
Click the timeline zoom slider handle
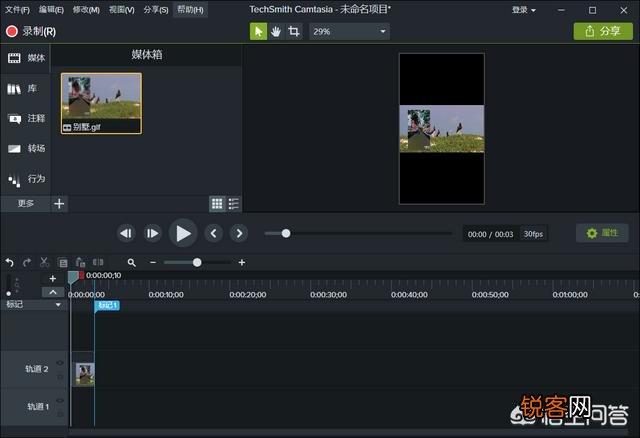coord(197,262)
